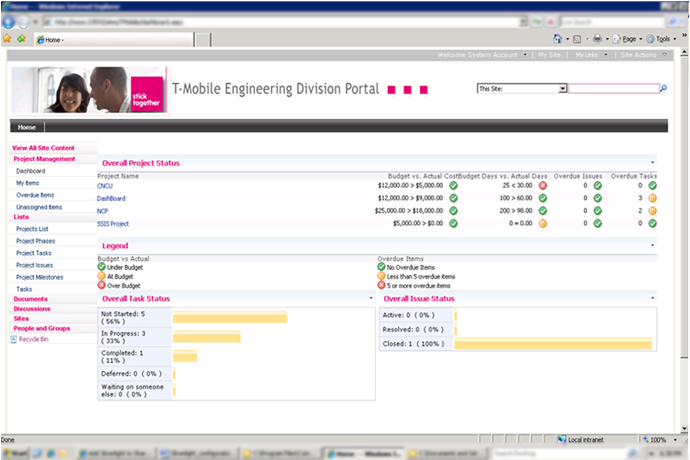
Task: Open Overall Project Status web part menu
Action: (x=652, y=163)
